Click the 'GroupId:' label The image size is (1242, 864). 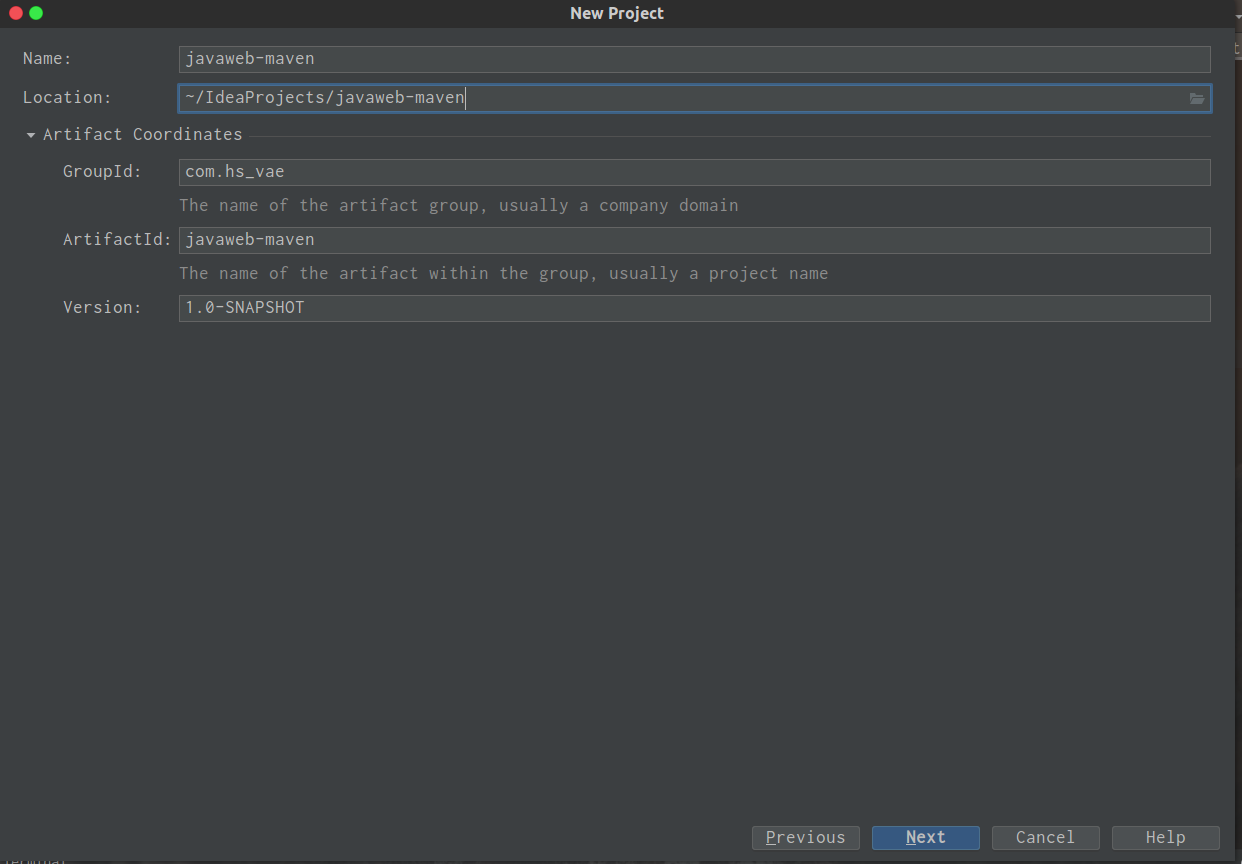103,172
